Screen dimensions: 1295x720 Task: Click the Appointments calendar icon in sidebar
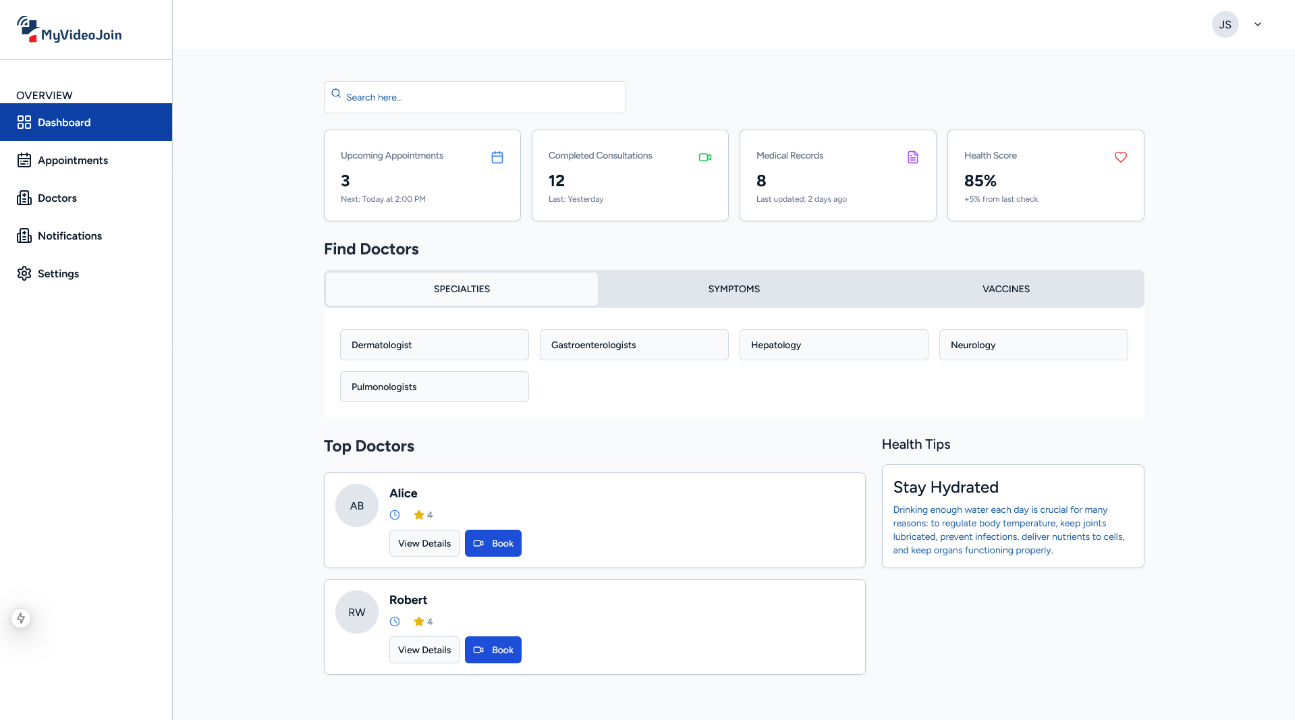(x=24, y=160)
